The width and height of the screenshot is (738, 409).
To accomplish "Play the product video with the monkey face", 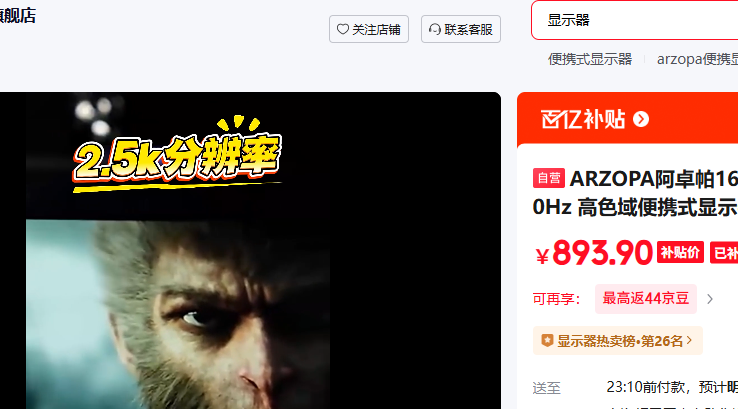I will tap(250, 250).
